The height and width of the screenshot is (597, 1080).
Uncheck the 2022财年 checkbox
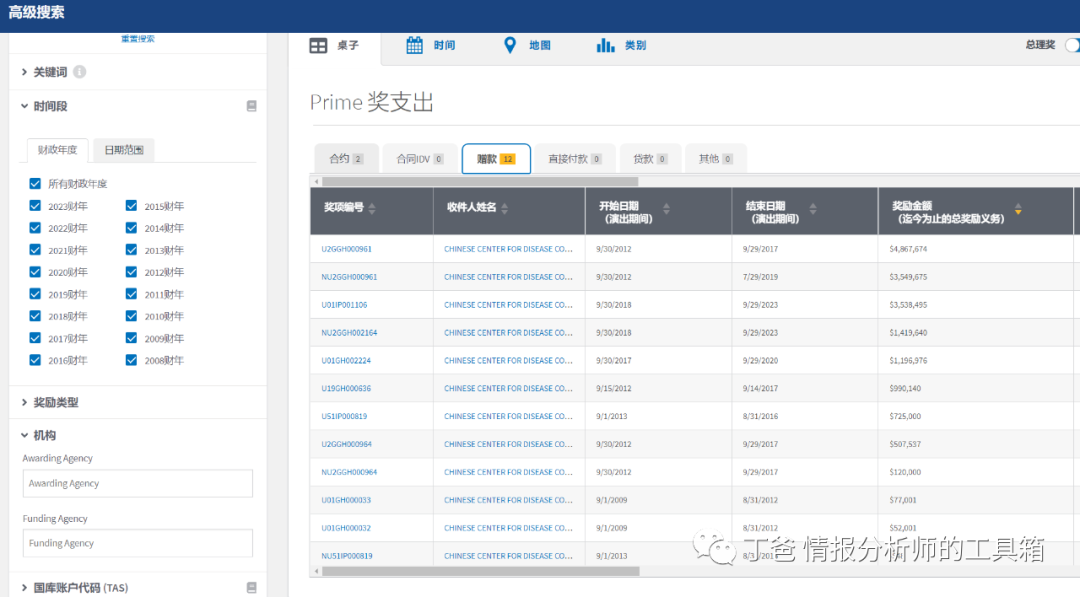pos(35,227)
